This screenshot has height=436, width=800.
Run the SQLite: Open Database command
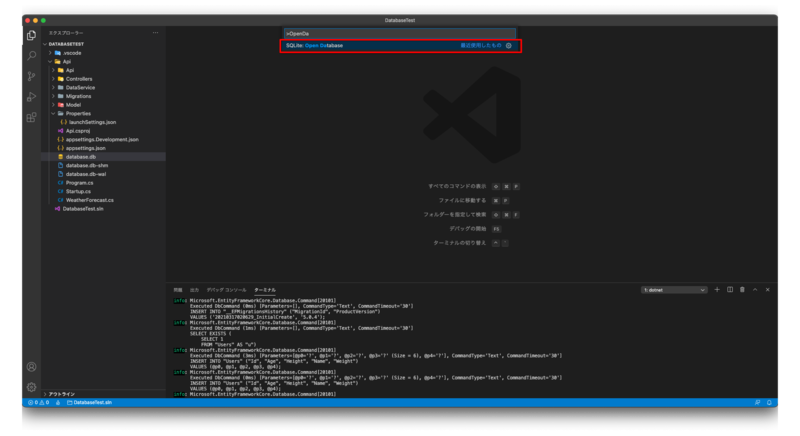click(401, 45)
